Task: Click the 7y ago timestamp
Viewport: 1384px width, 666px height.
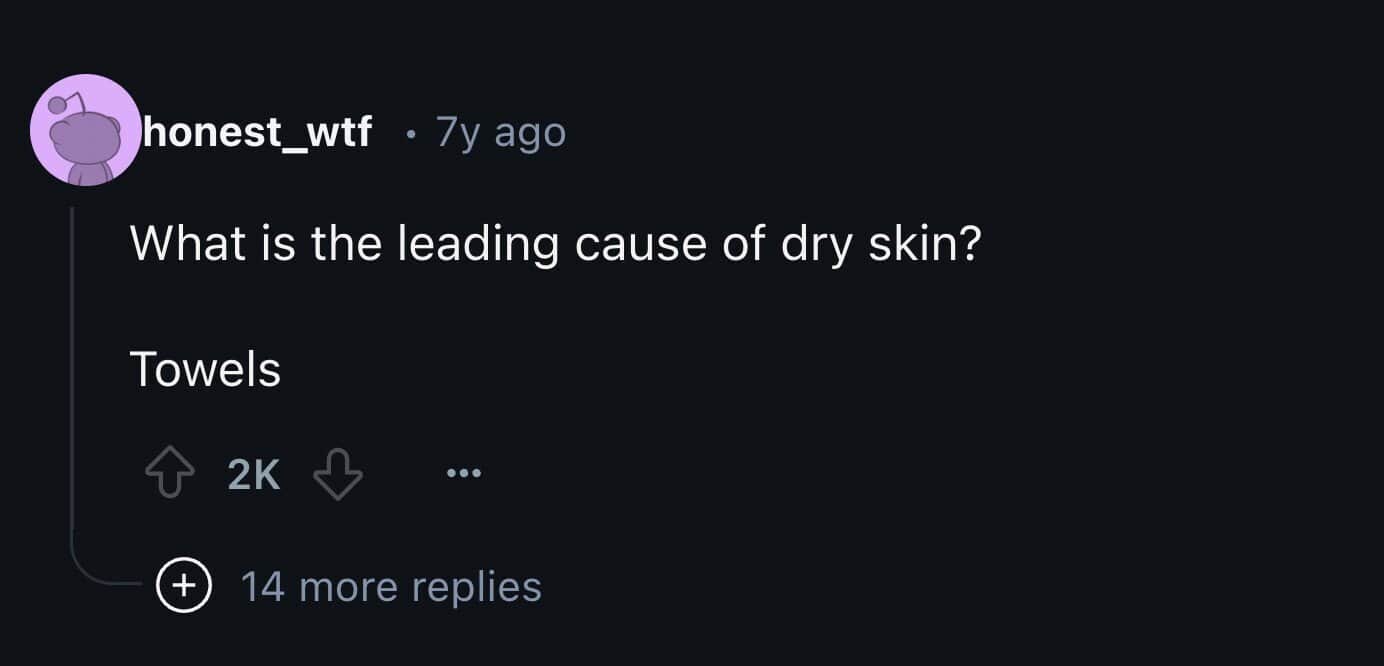Action: click(499, 131)
